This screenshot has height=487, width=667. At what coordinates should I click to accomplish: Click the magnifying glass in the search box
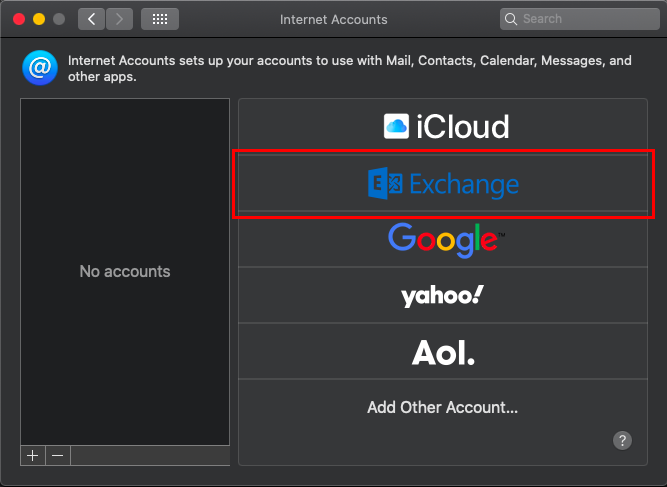pos(512,19)
